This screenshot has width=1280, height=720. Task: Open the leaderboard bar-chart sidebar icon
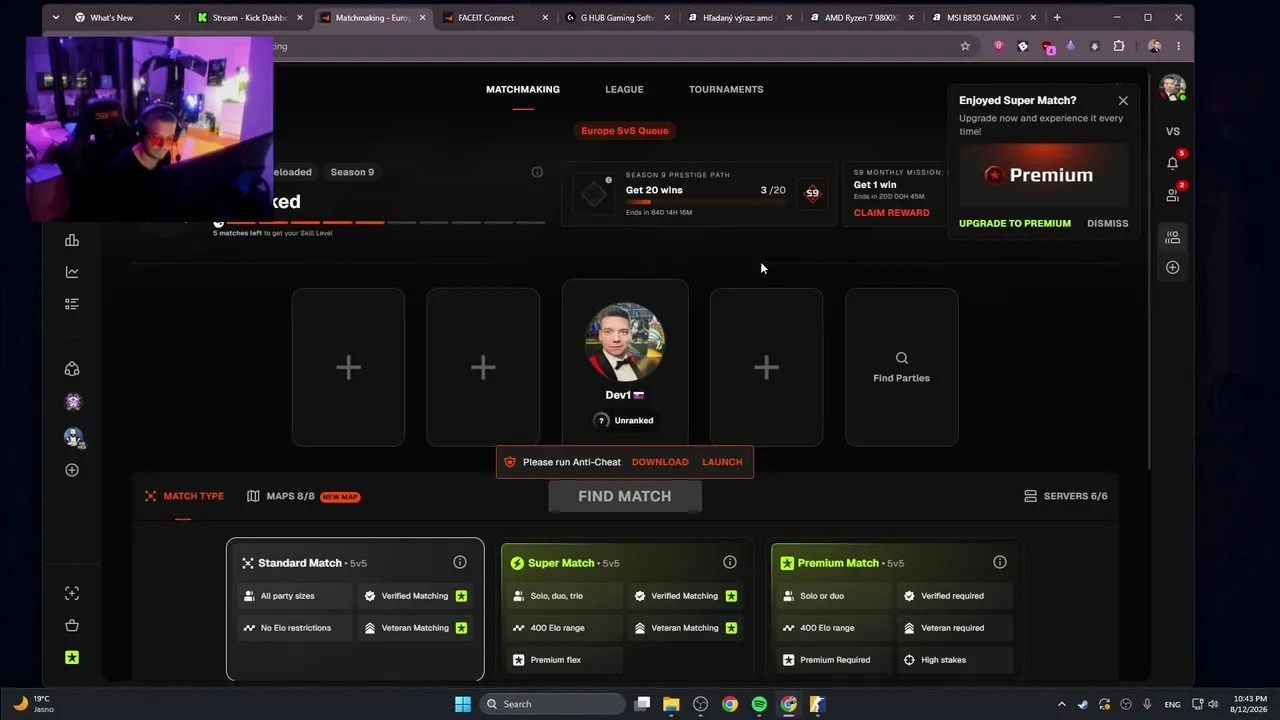point(72,240)
